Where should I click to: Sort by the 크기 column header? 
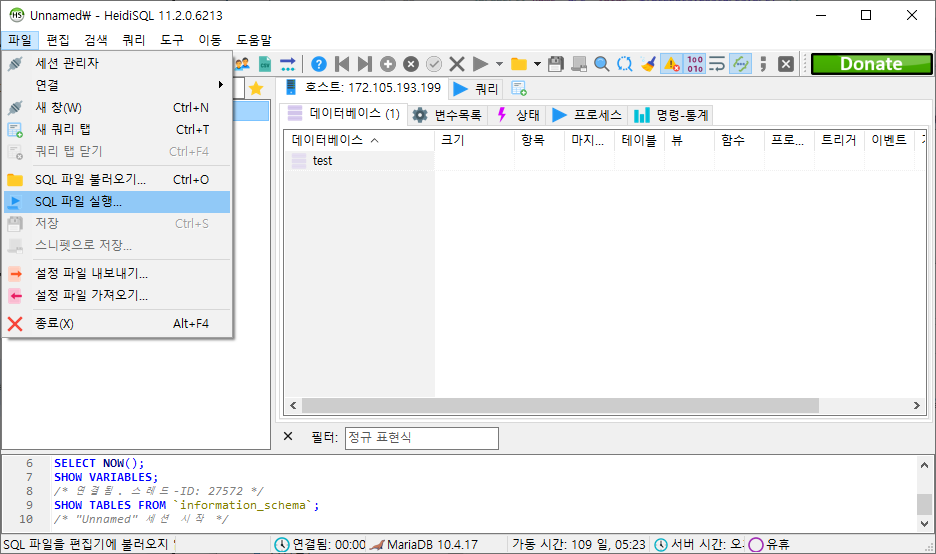(x=475, y=140)
